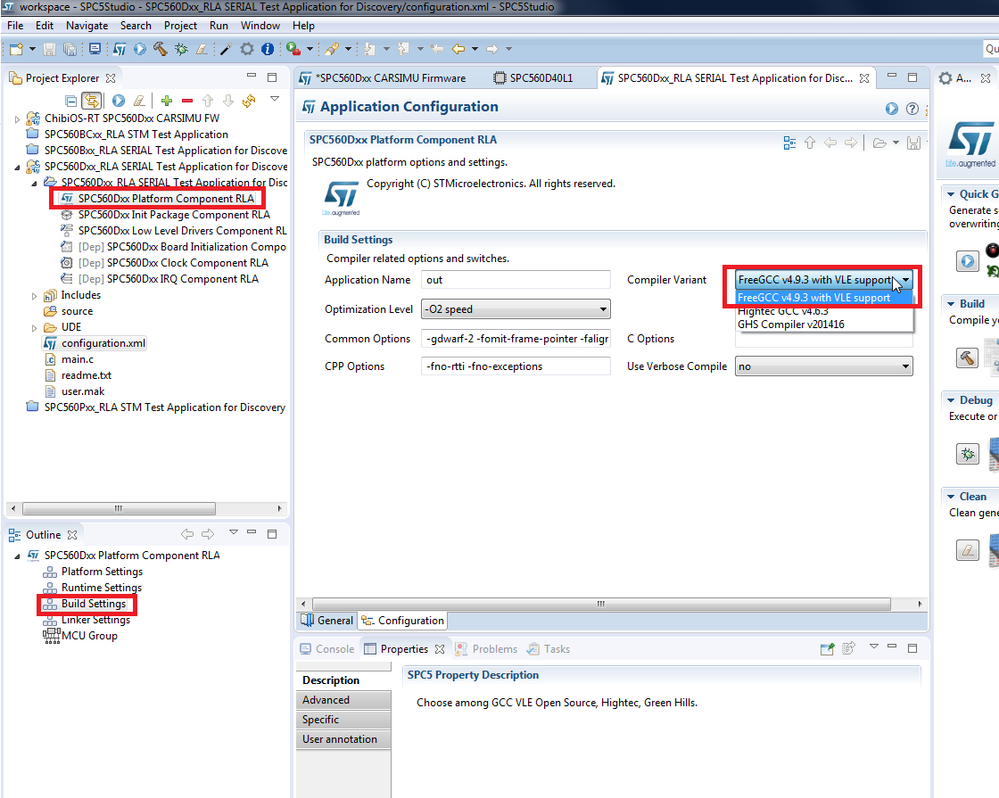This screenshot has width=999, height=798.
Task: Collapse the Quick section in right panel
Action: pos(951,194)
